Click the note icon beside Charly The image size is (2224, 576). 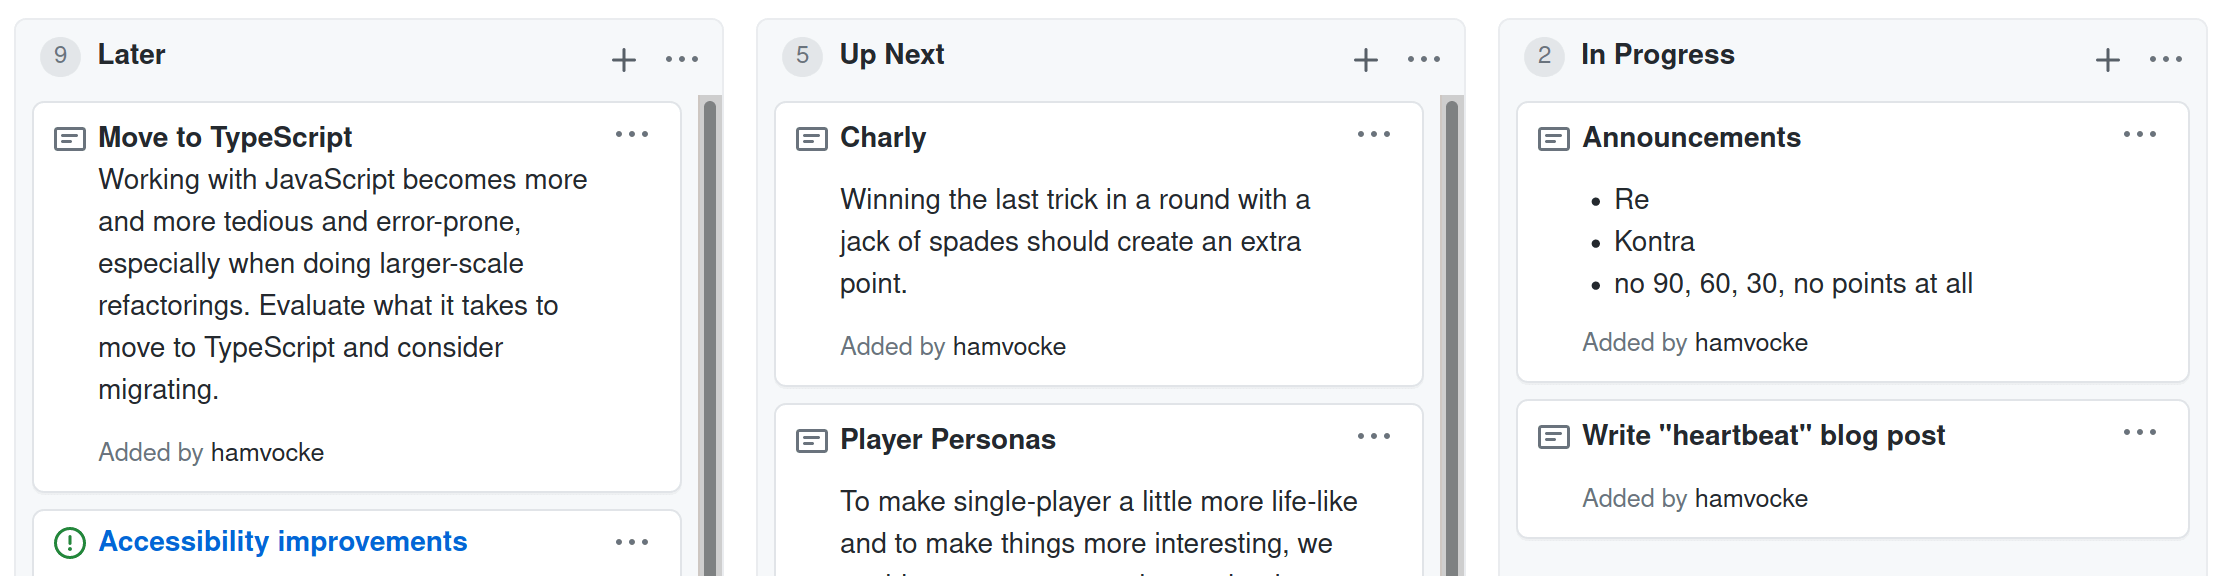pyautogui.click(x=811, y=139)
